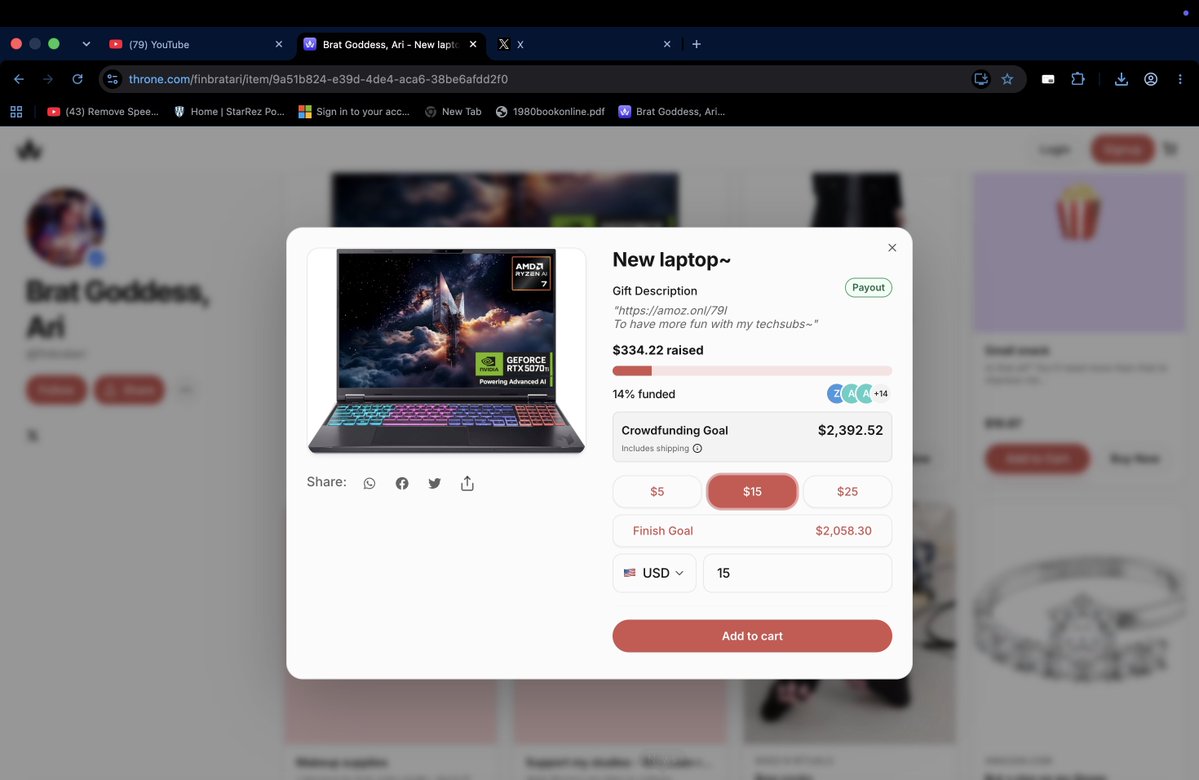Open the New Tab bookmark
Image resolution: width=1199 pixels, height=780 pixels.
[453, 112]
